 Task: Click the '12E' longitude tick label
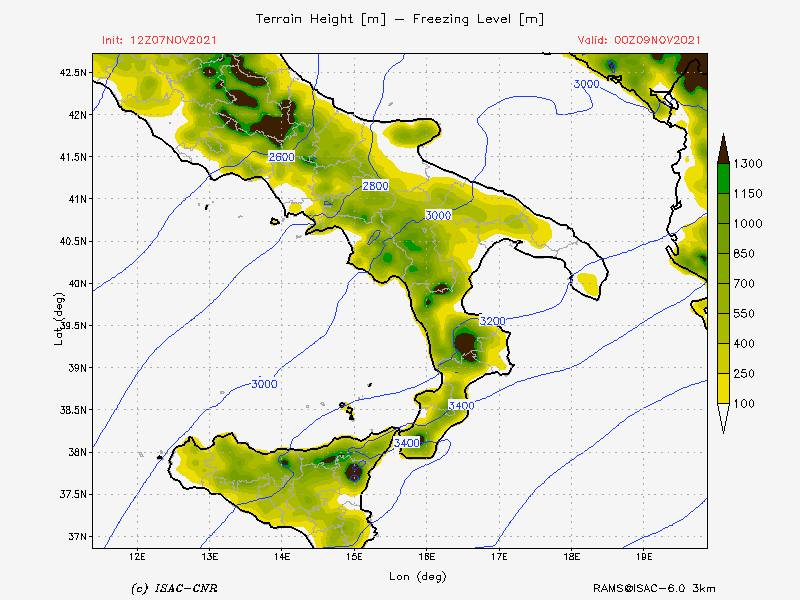[137, 556]
